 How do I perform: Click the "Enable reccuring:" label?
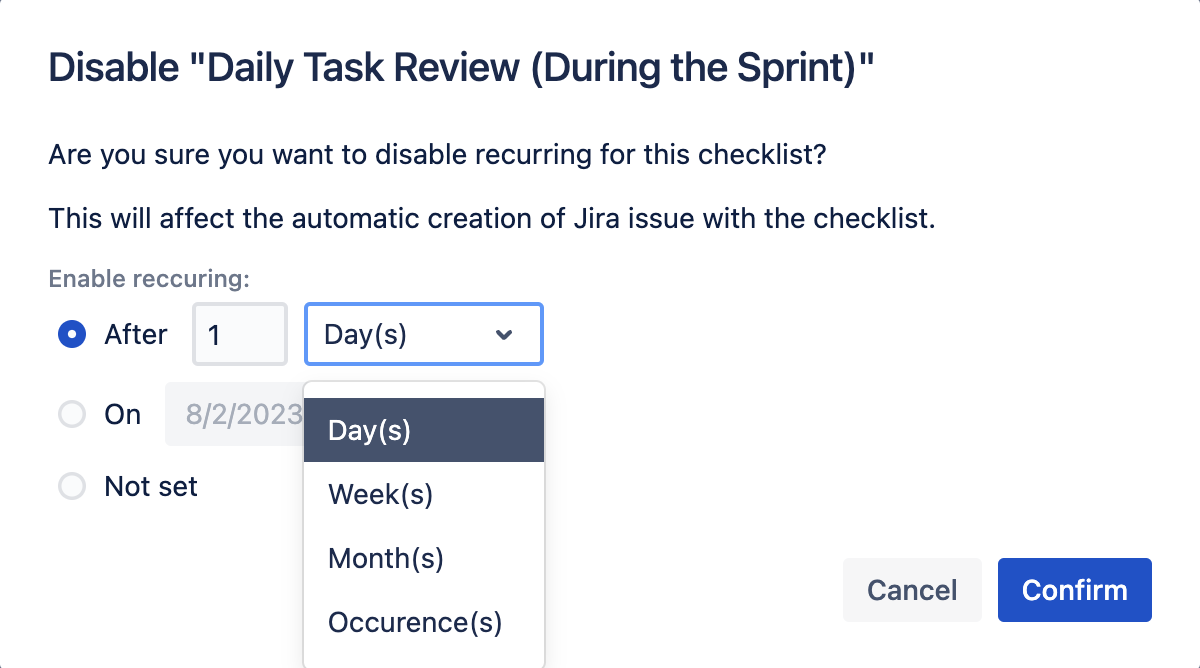click(x=149, y=279)
